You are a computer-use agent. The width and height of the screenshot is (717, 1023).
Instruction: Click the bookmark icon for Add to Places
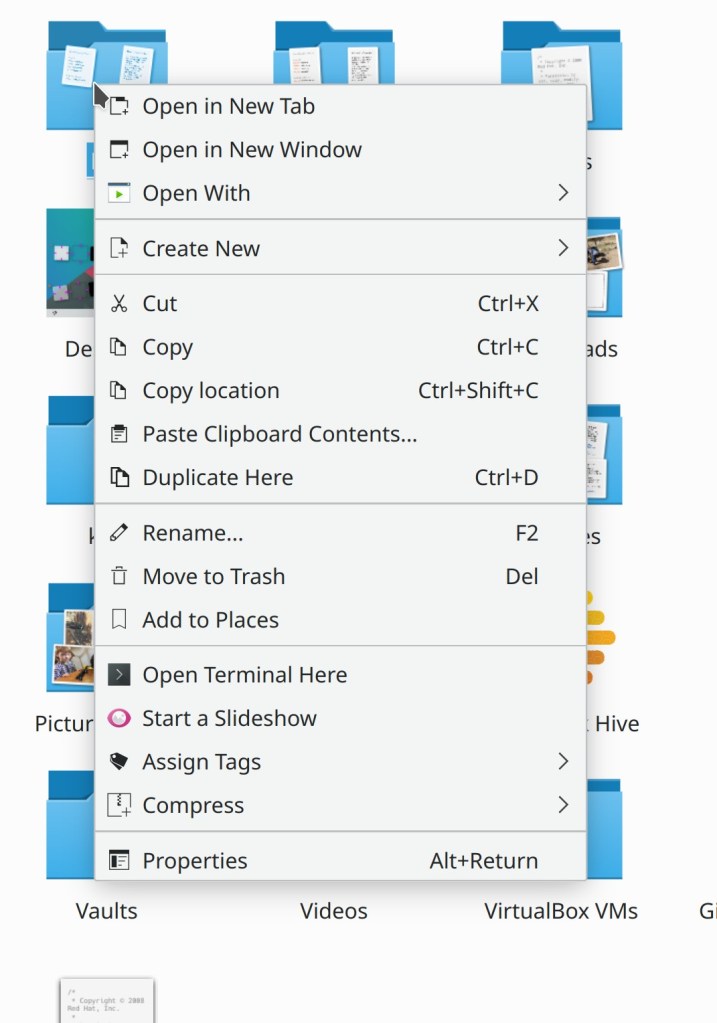tap(119, 620)
